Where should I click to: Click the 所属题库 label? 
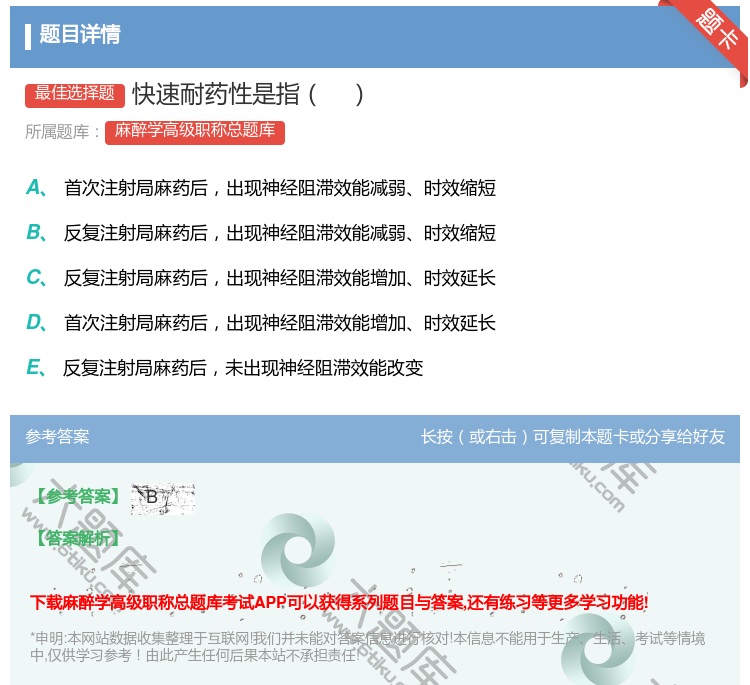tap(62, 132)
